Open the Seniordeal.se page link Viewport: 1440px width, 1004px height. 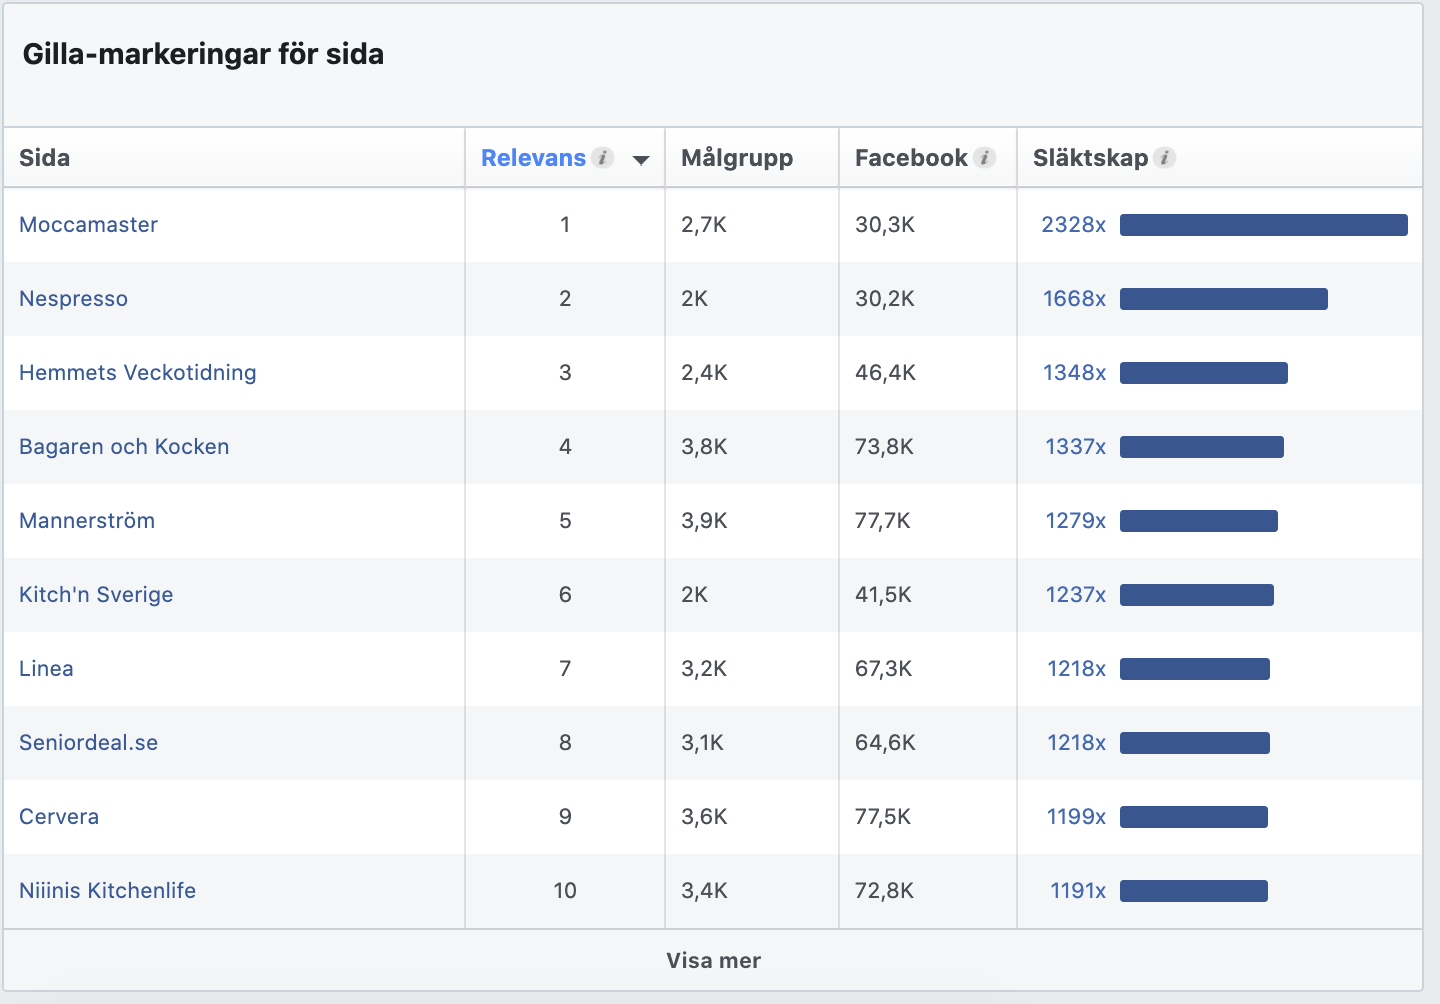point(88,743)
